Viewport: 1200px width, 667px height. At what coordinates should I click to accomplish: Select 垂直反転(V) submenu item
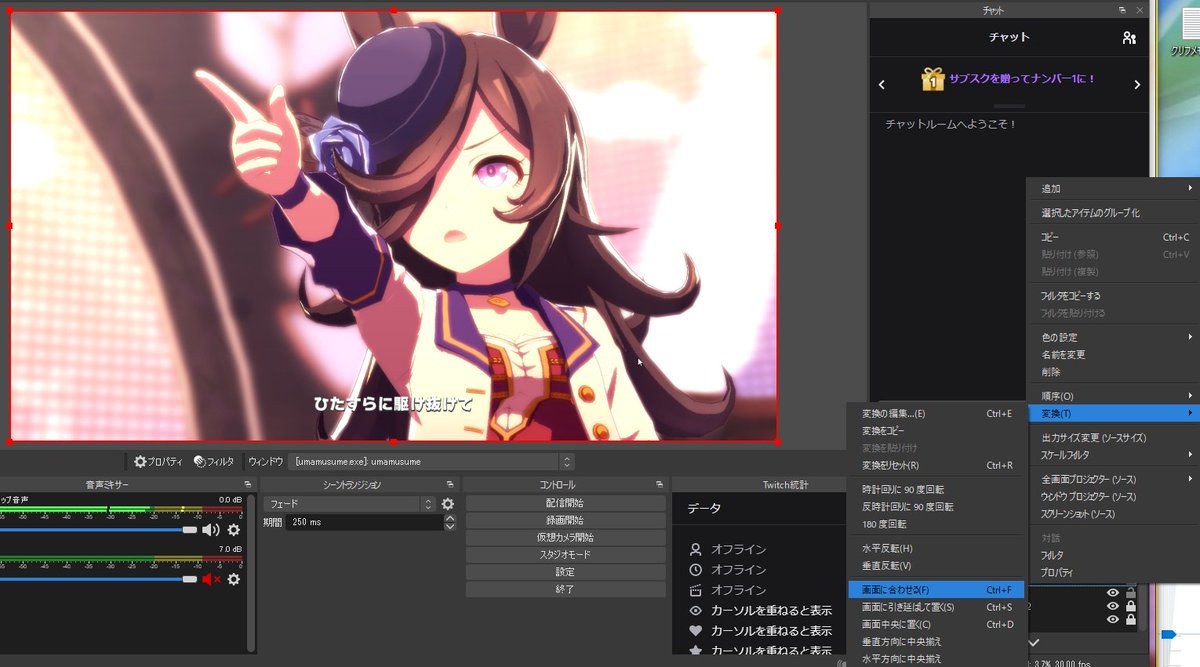coord(936,566)
